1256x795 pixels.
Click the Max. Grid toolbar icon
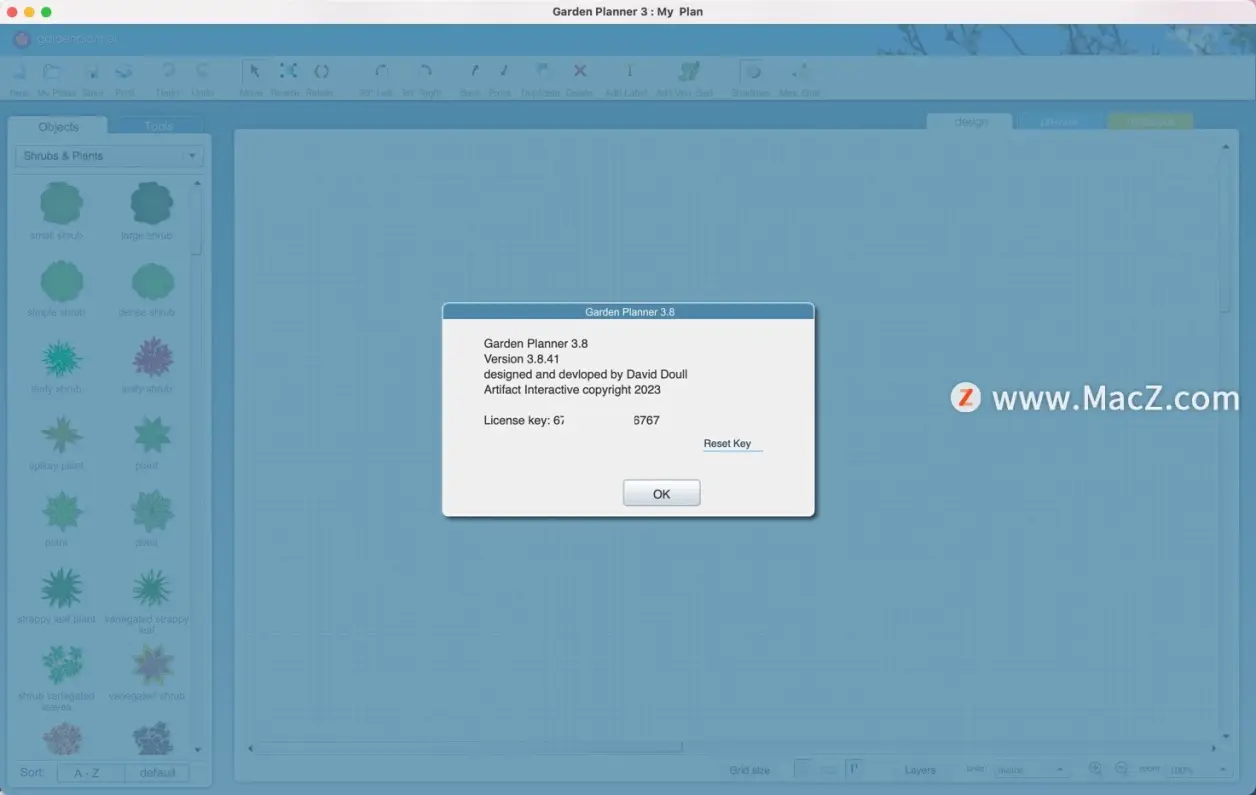click(x=800, y=72)
